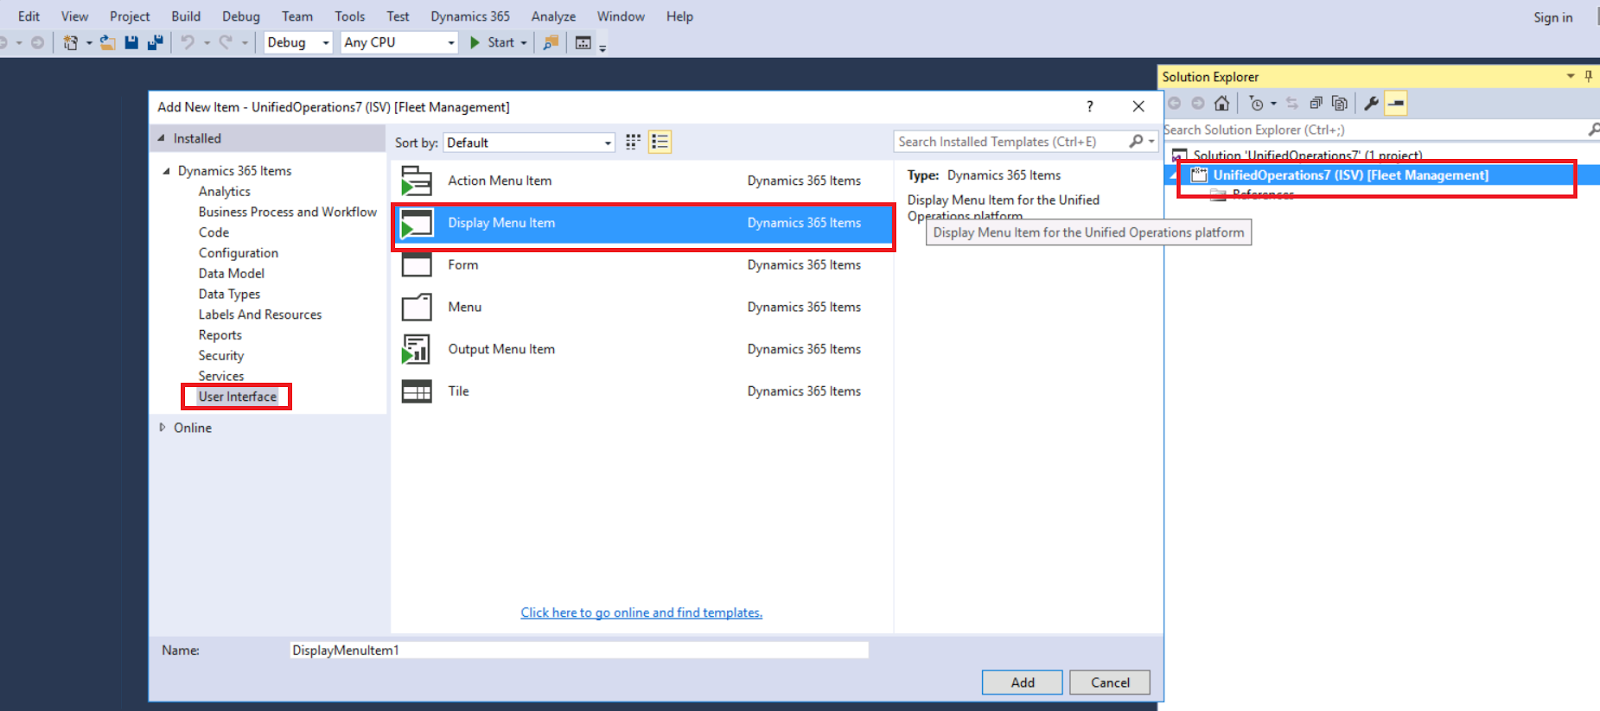This screenshot has width=1600, height=711.
Task: Expand the Online section
Action: pos(162,427)
